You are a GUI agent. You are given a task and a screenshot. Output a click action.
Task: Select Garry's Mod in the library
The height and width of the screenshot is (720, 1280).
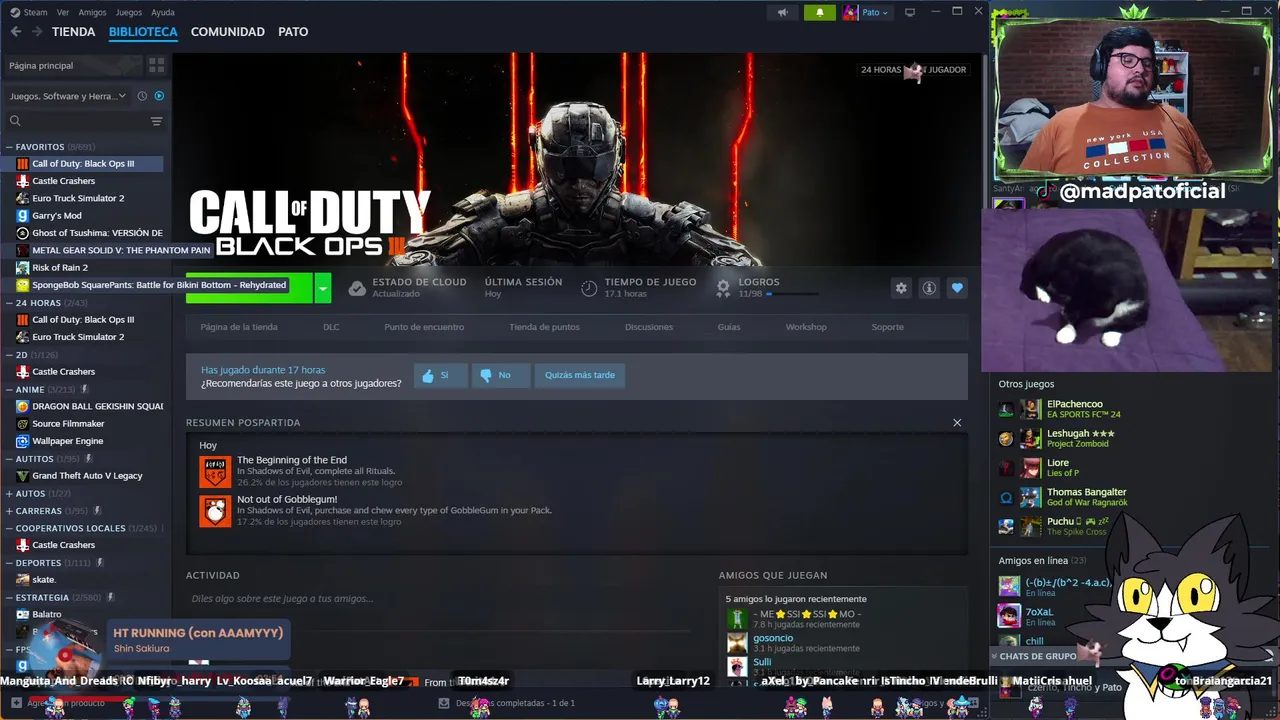(x=56, y=215)
